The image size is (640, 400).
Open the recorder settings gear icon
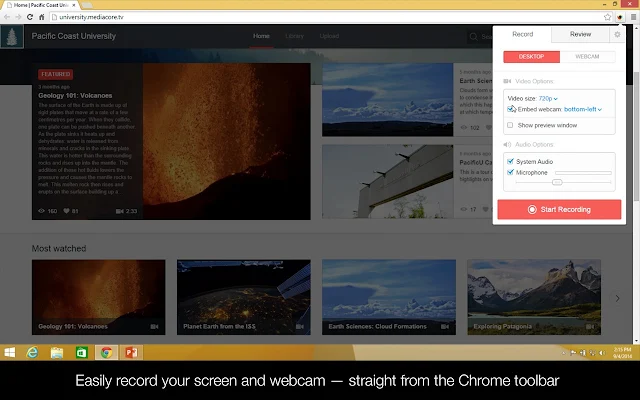click(617, 35)
